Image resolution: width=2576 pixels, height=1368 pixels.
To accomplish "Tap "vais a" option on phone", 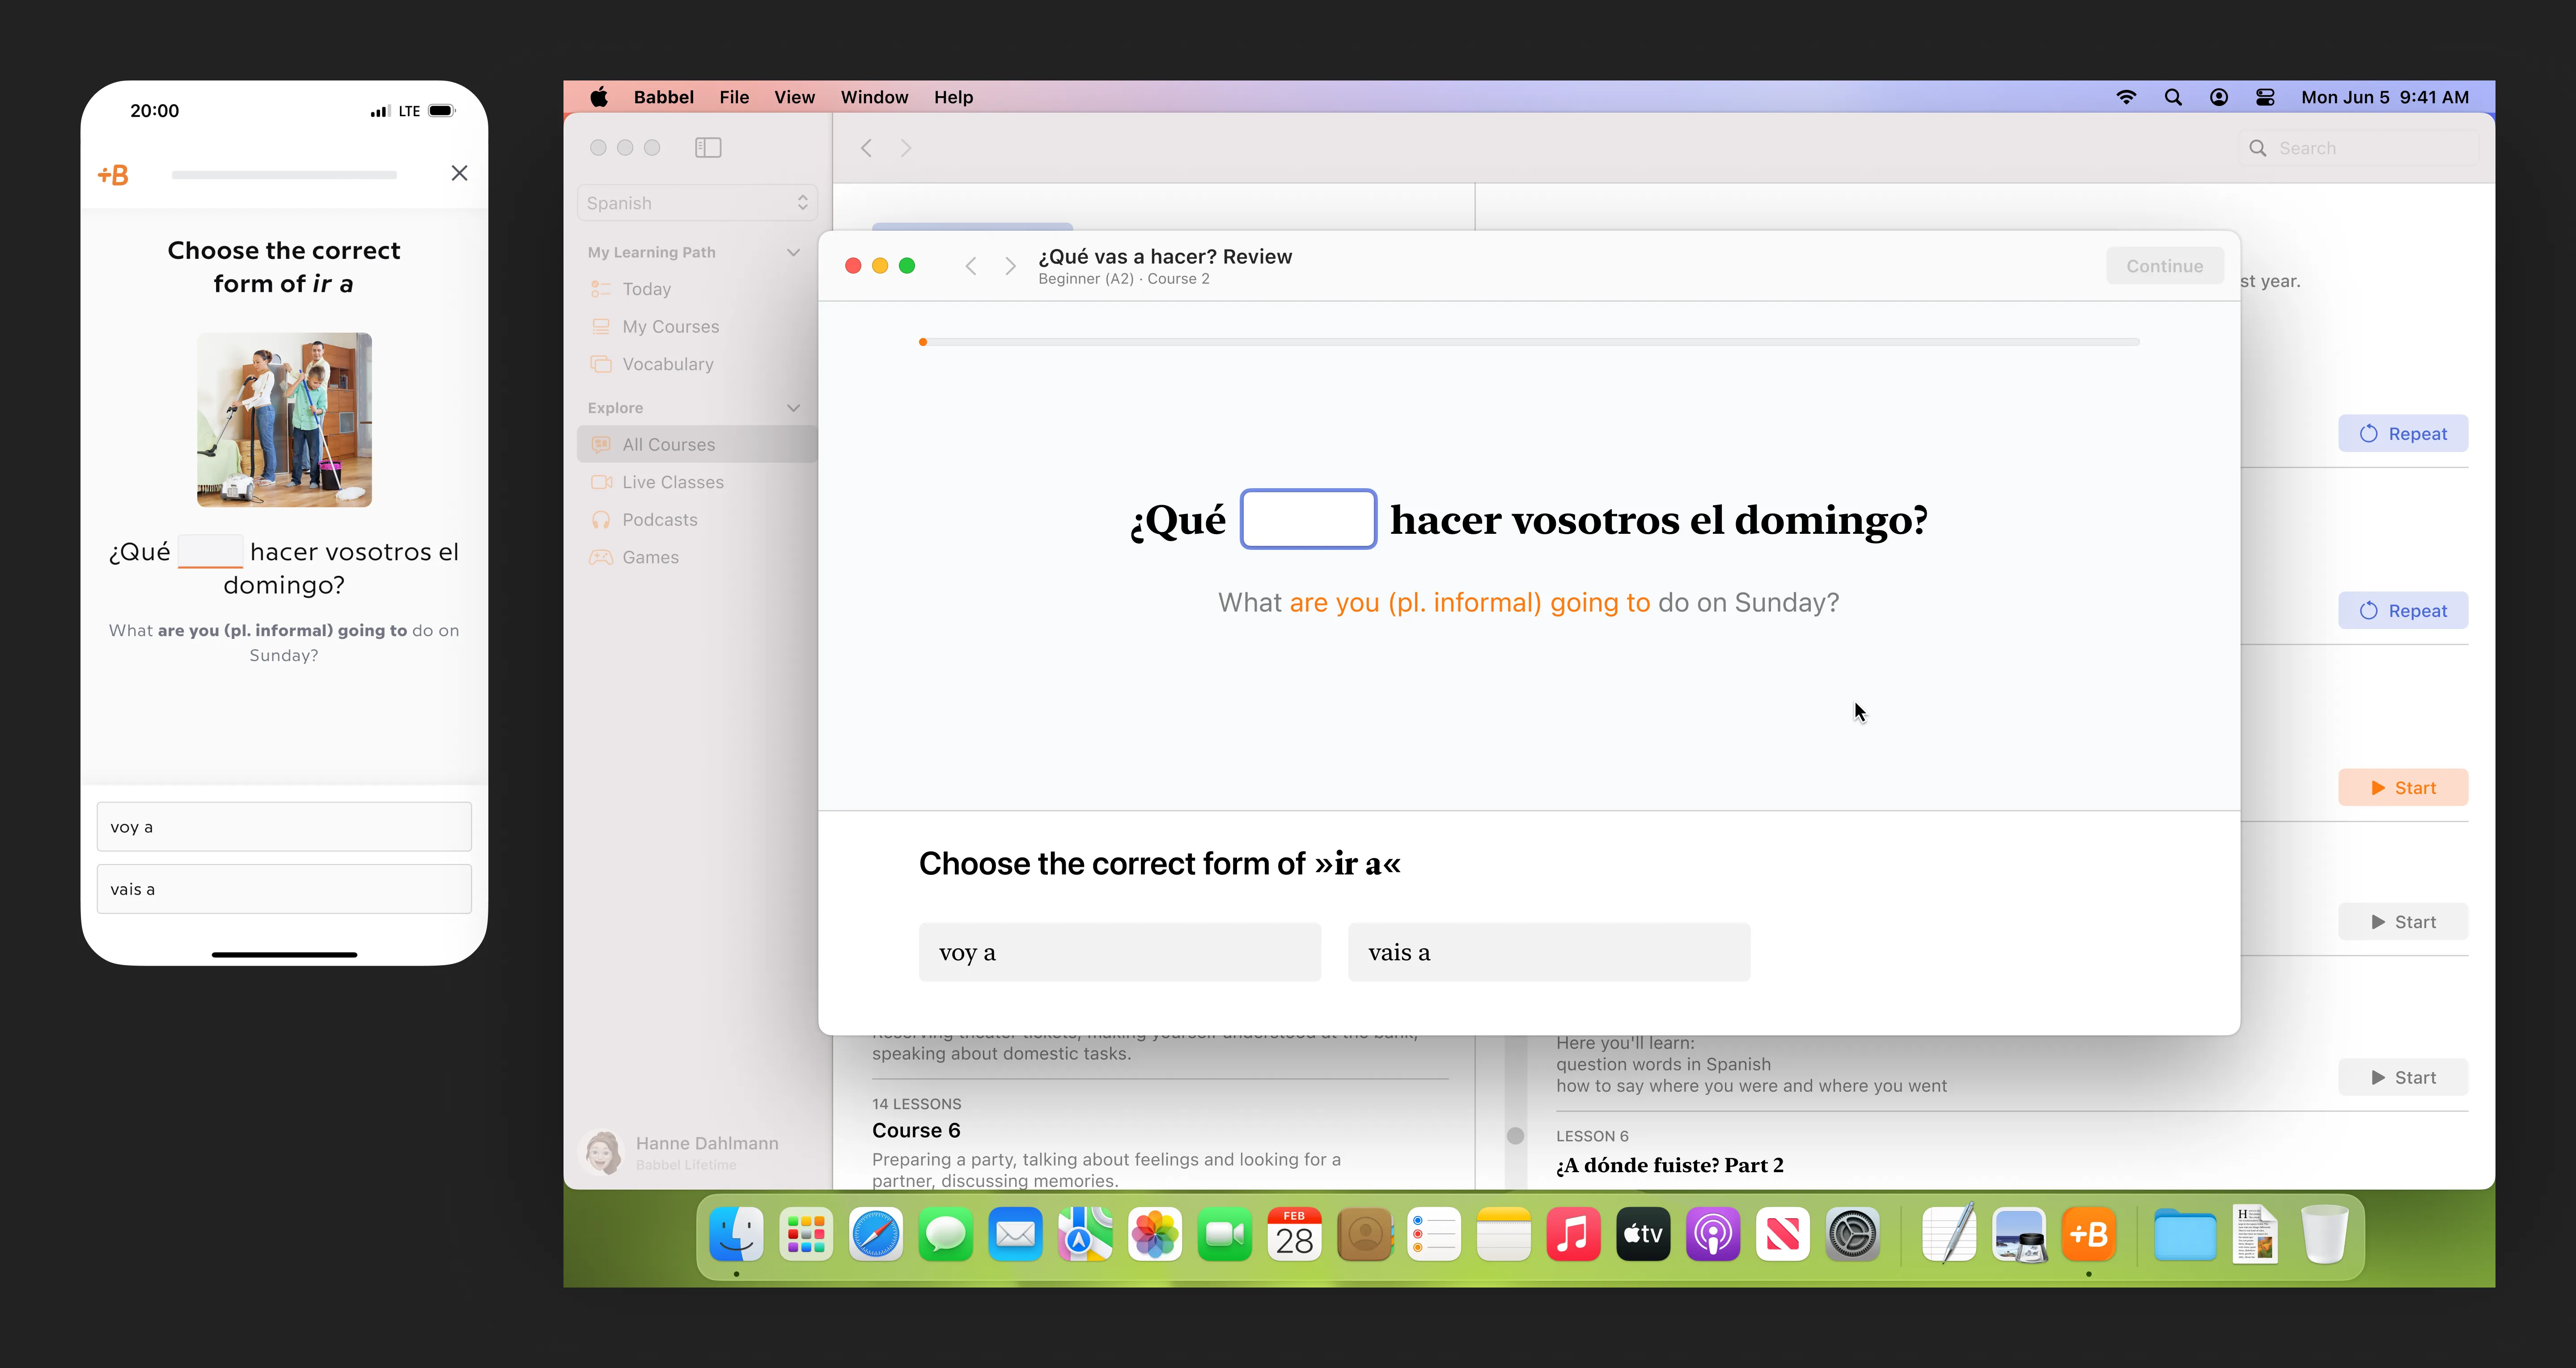I will [284, 889].
